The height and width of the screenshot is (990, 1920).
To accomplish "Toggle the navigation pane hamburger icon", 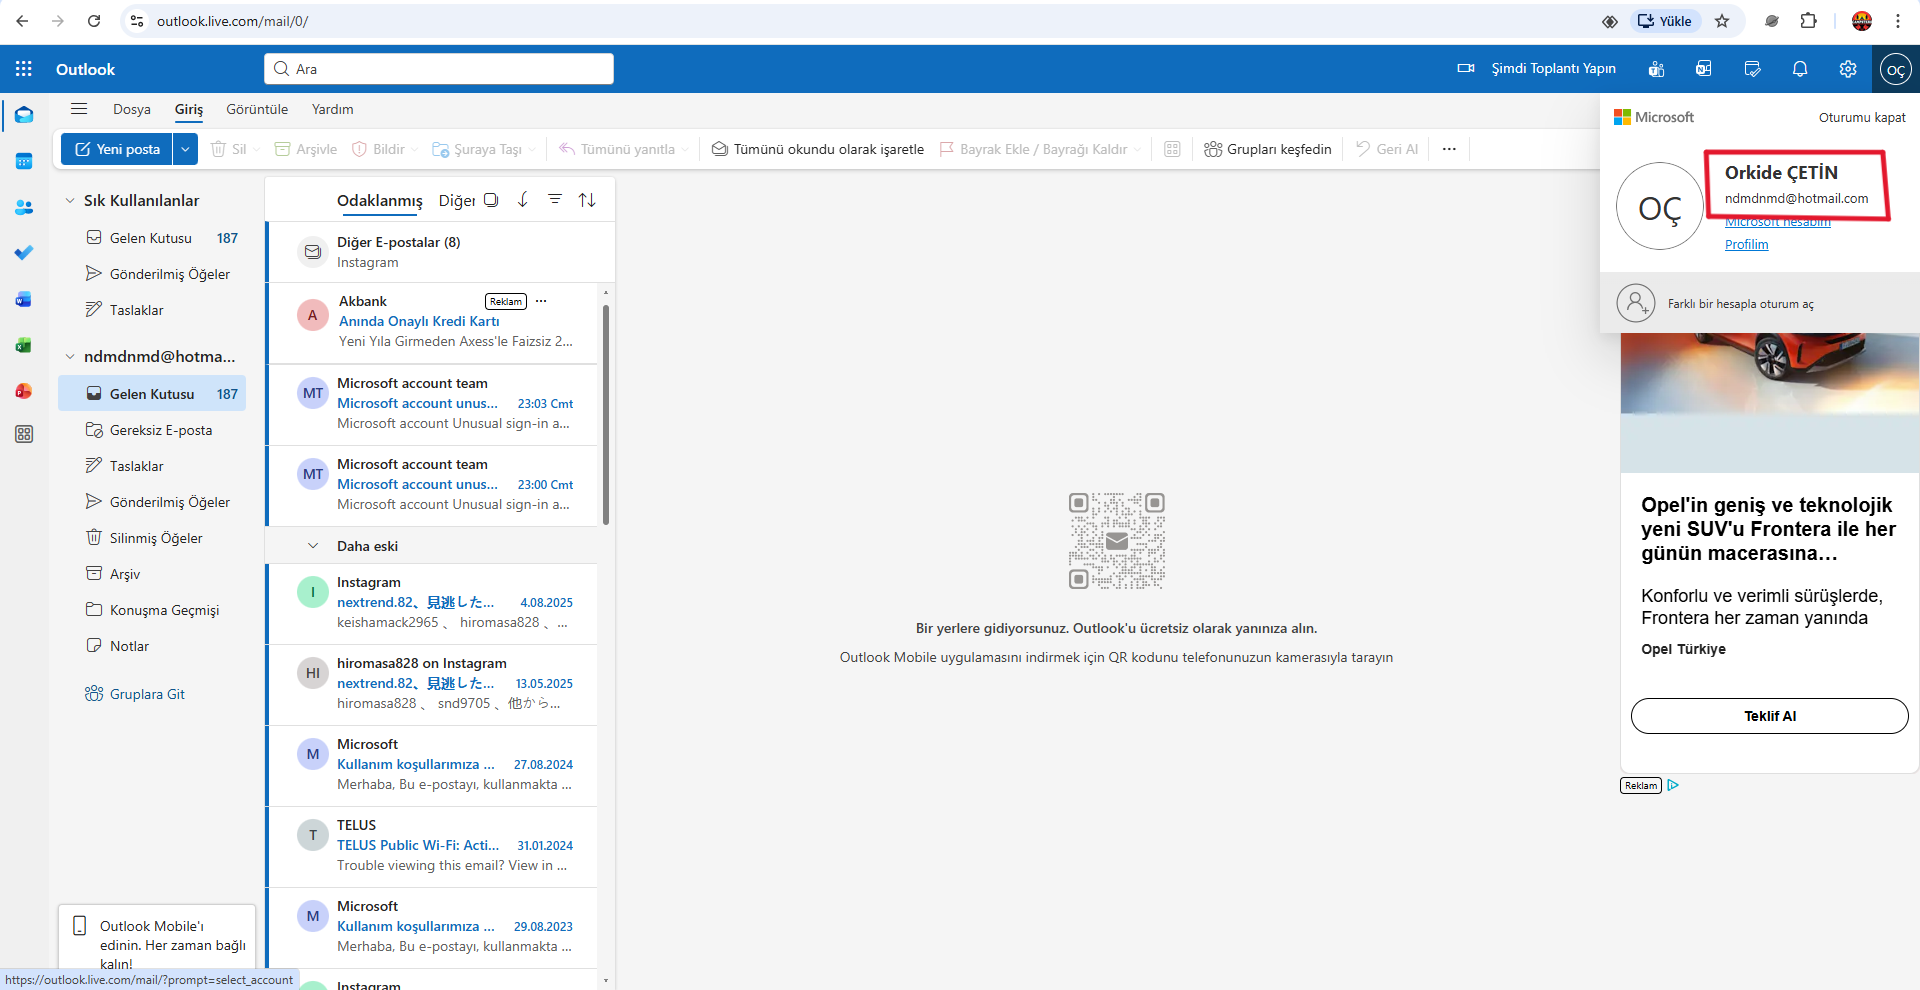I will [x=79, y=109].
